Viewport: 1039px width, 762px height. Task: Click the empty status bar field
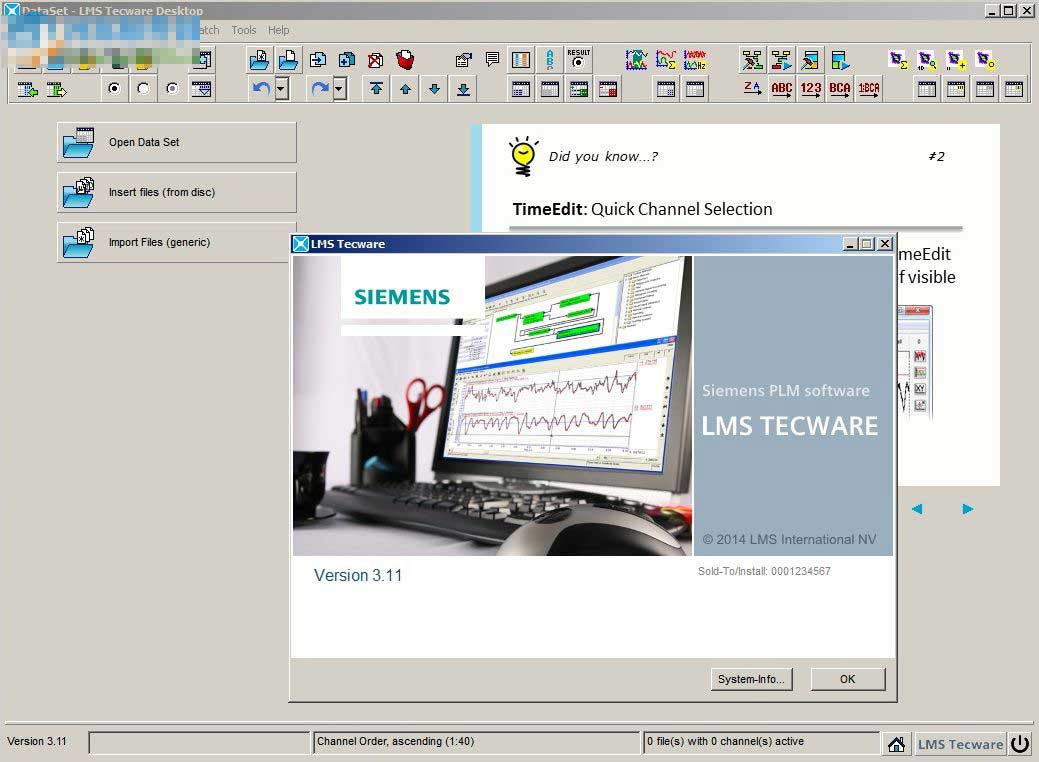[199, 743]
